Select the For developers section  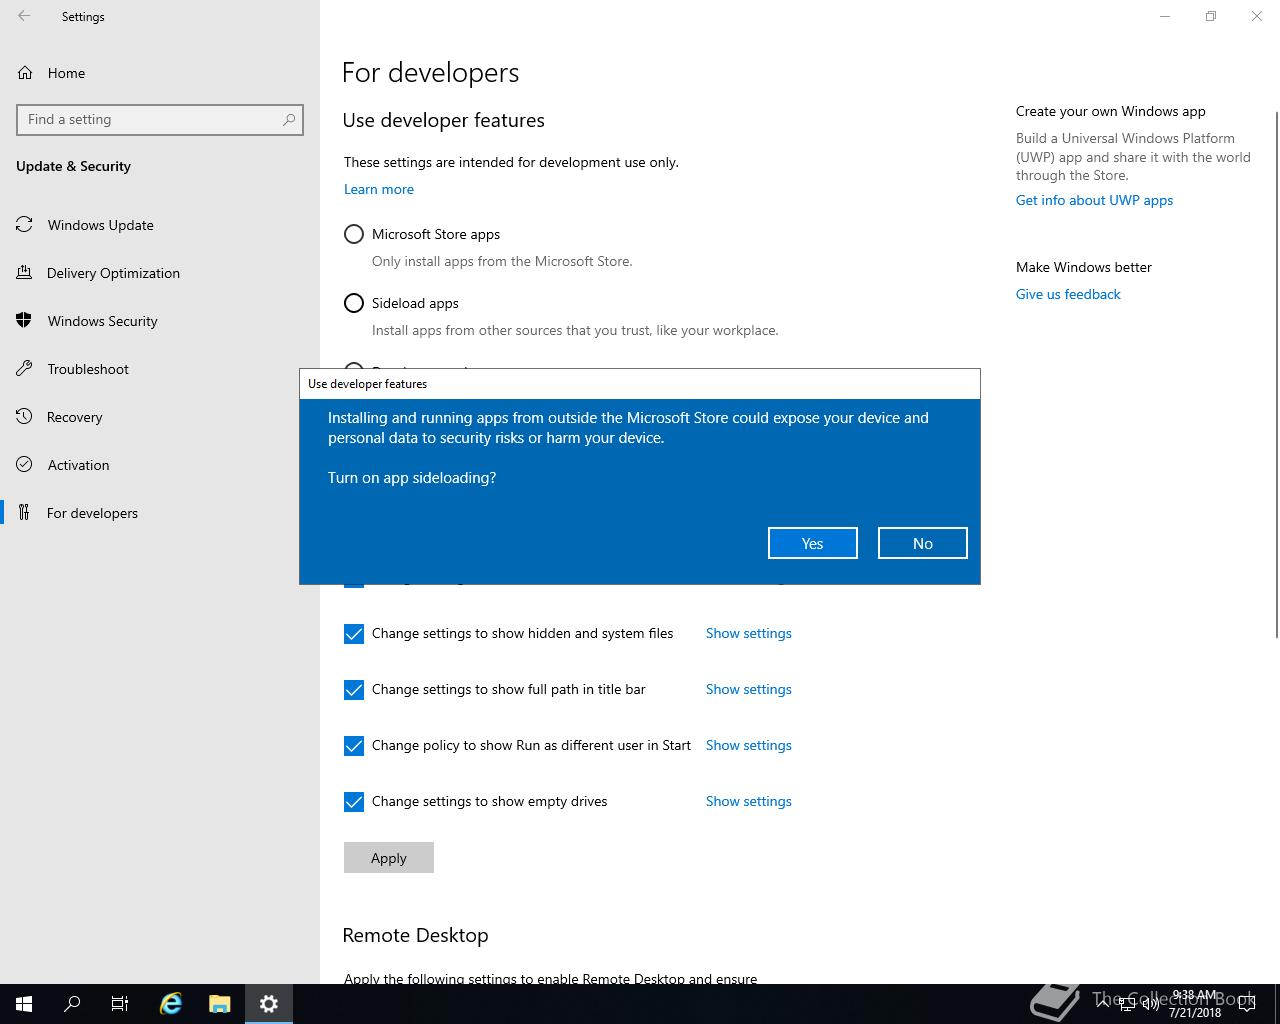click(160, 513)
